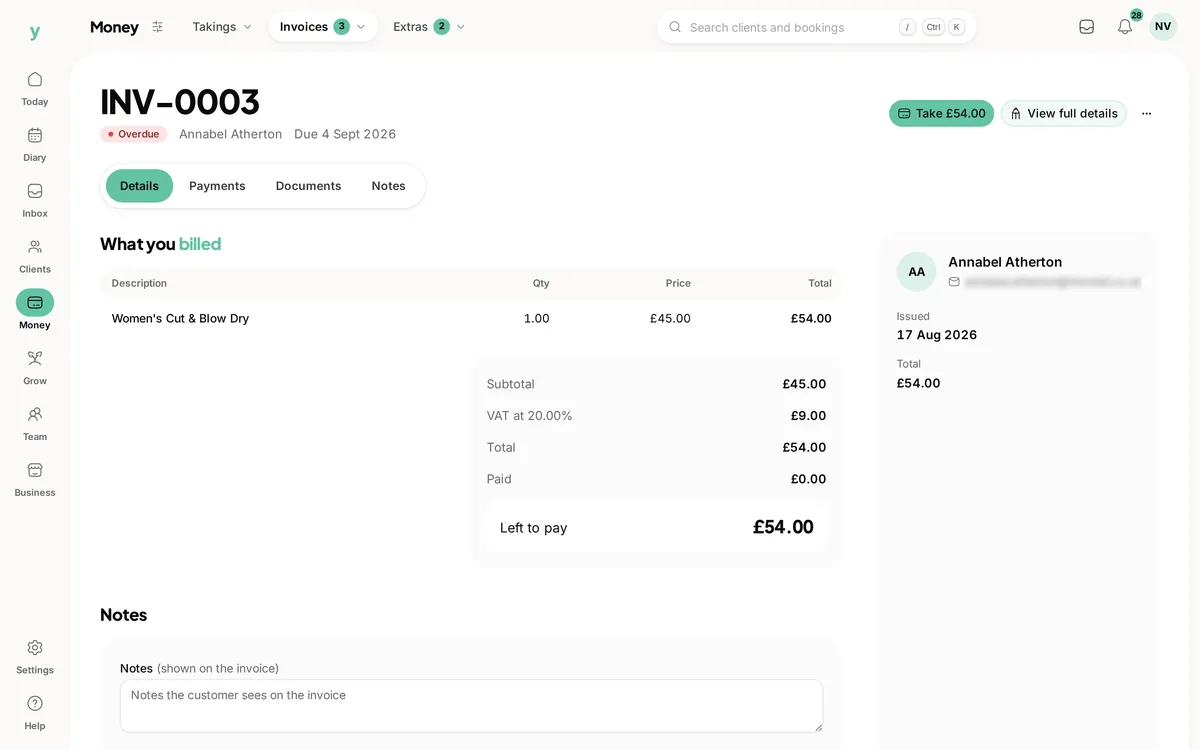
Task: Click the search clients and bookings field
Action: tap(816, 27)
